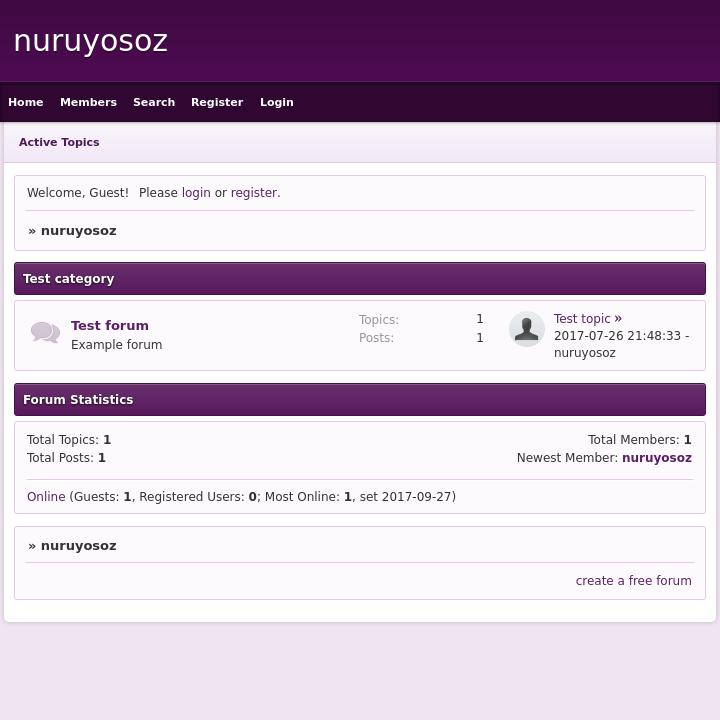Click the speech bubbles icon beside Test forum
Screen dimensions: 720x720
pyautogui.click(x=45, y=333)
